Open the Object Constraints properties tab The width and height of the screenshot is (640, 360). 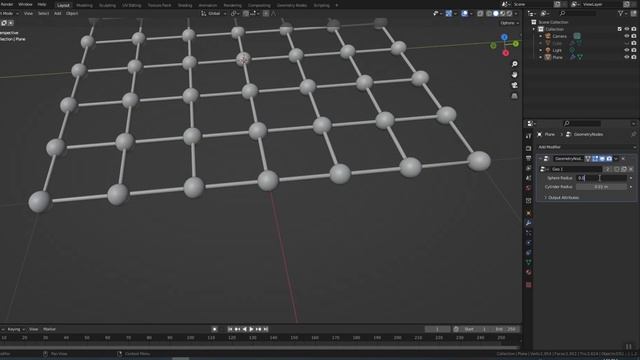[529, 253]
